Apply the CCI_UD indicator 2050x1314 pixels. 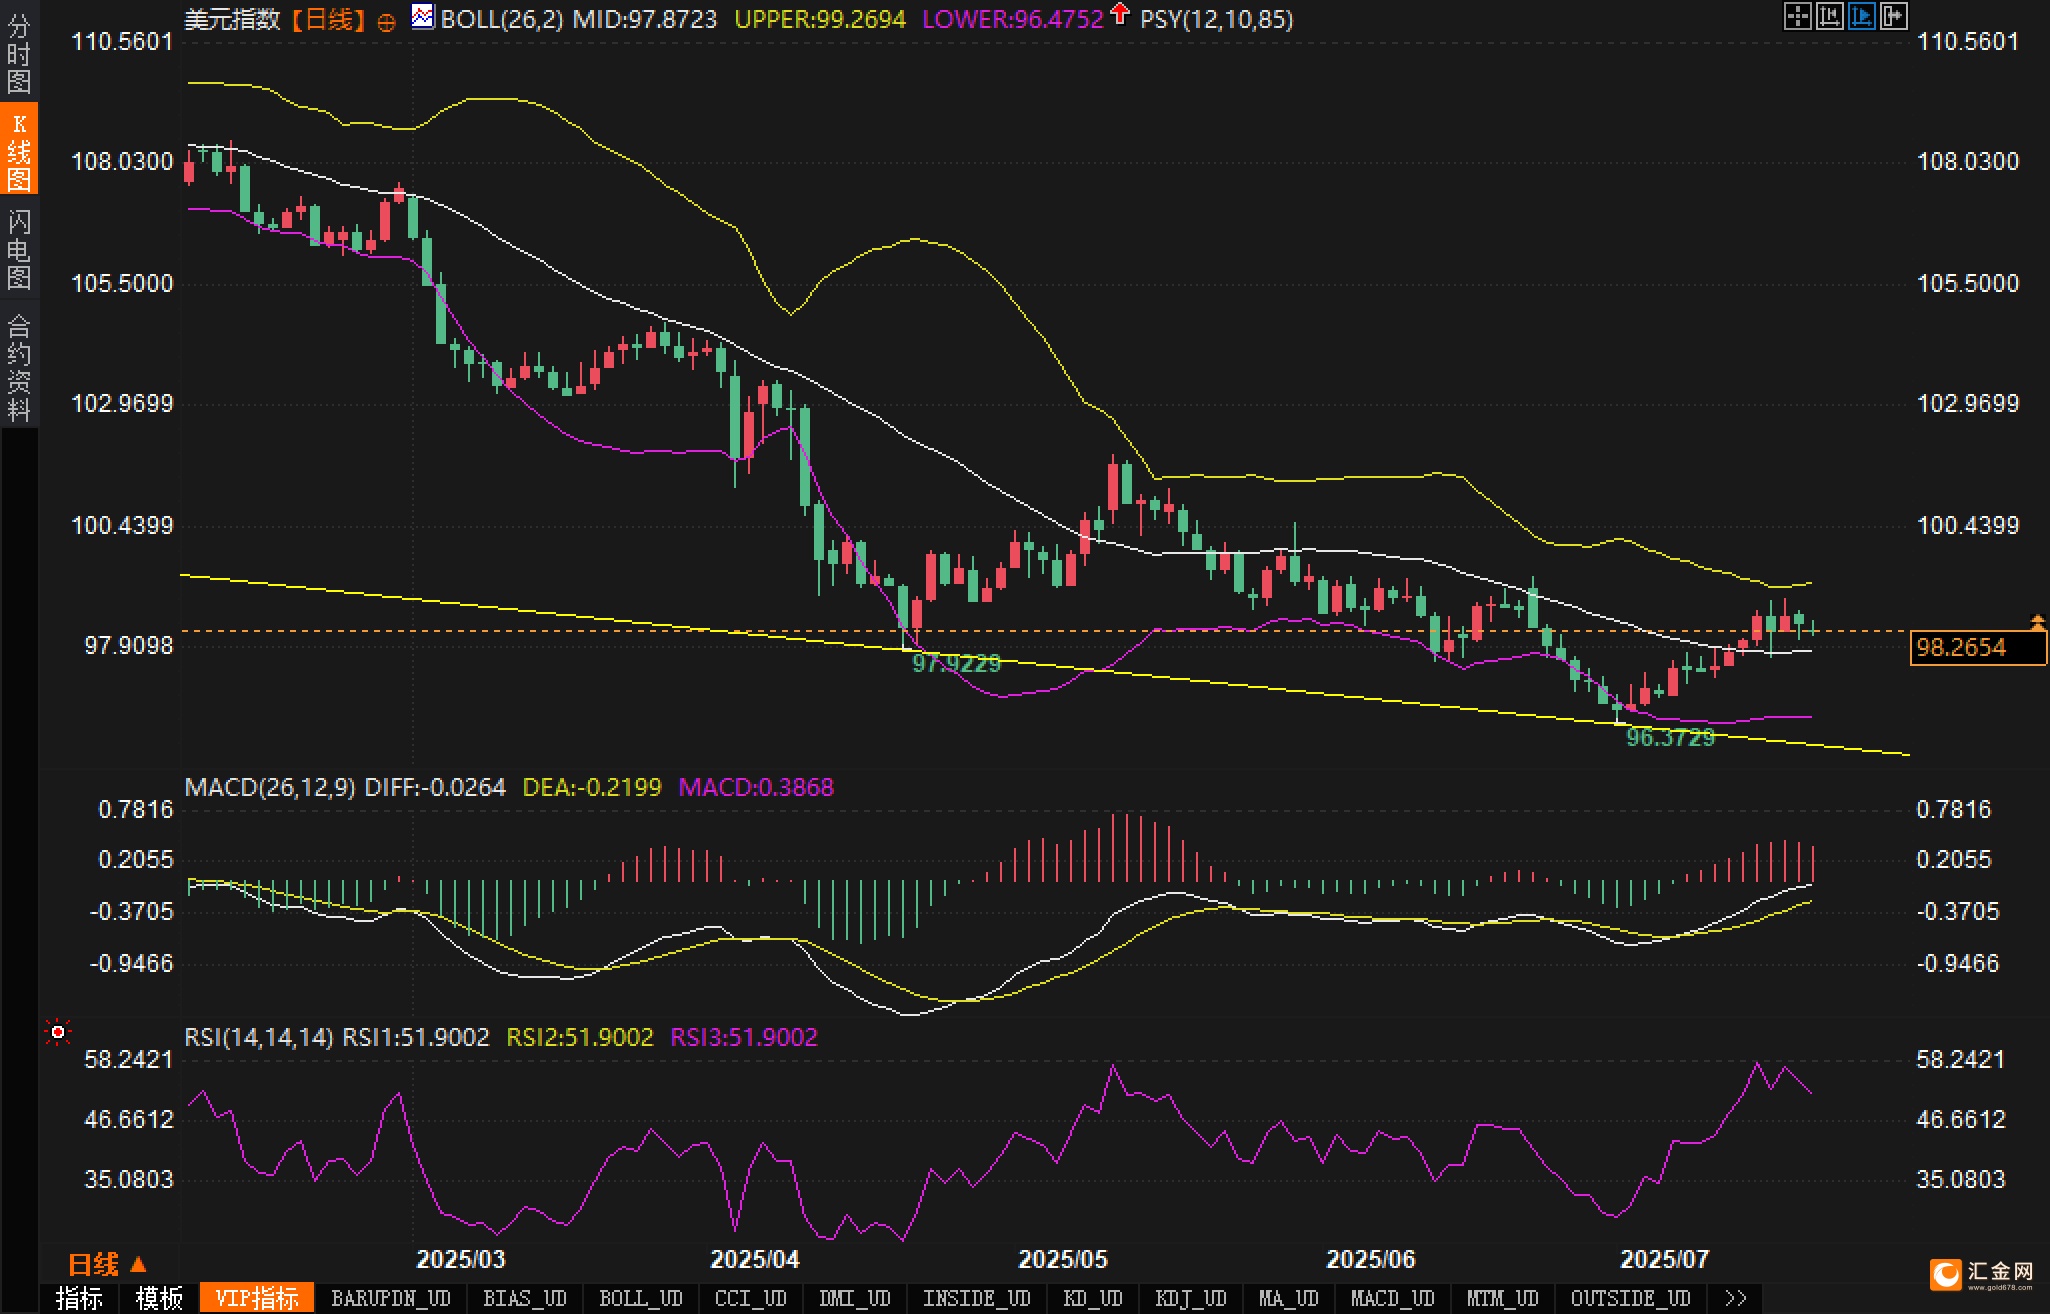(751, 1298)
